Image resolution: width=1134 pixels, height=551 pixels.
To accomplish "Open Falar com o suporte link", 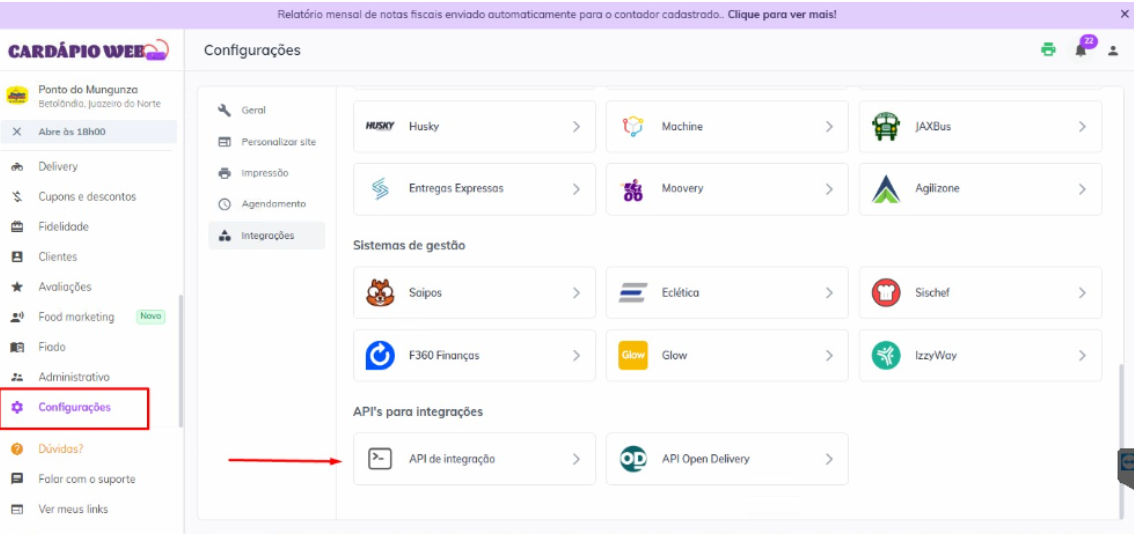I will point(86,479).
